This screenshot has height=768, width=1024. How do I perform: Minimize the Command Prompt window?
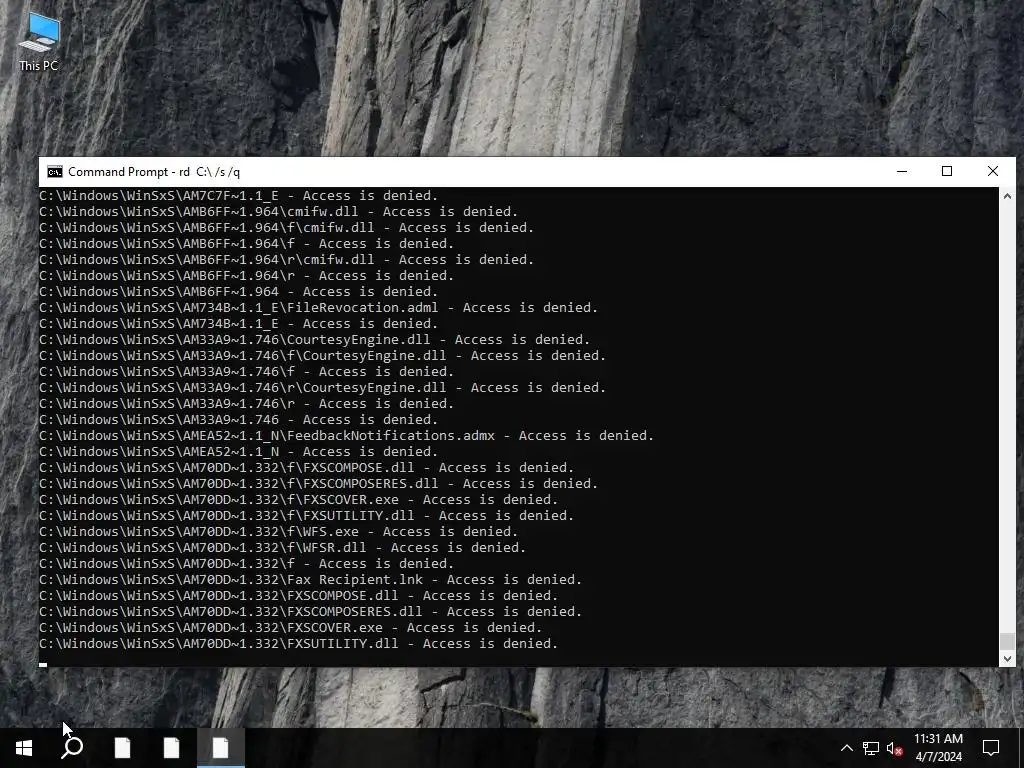(x=902, y=171)
